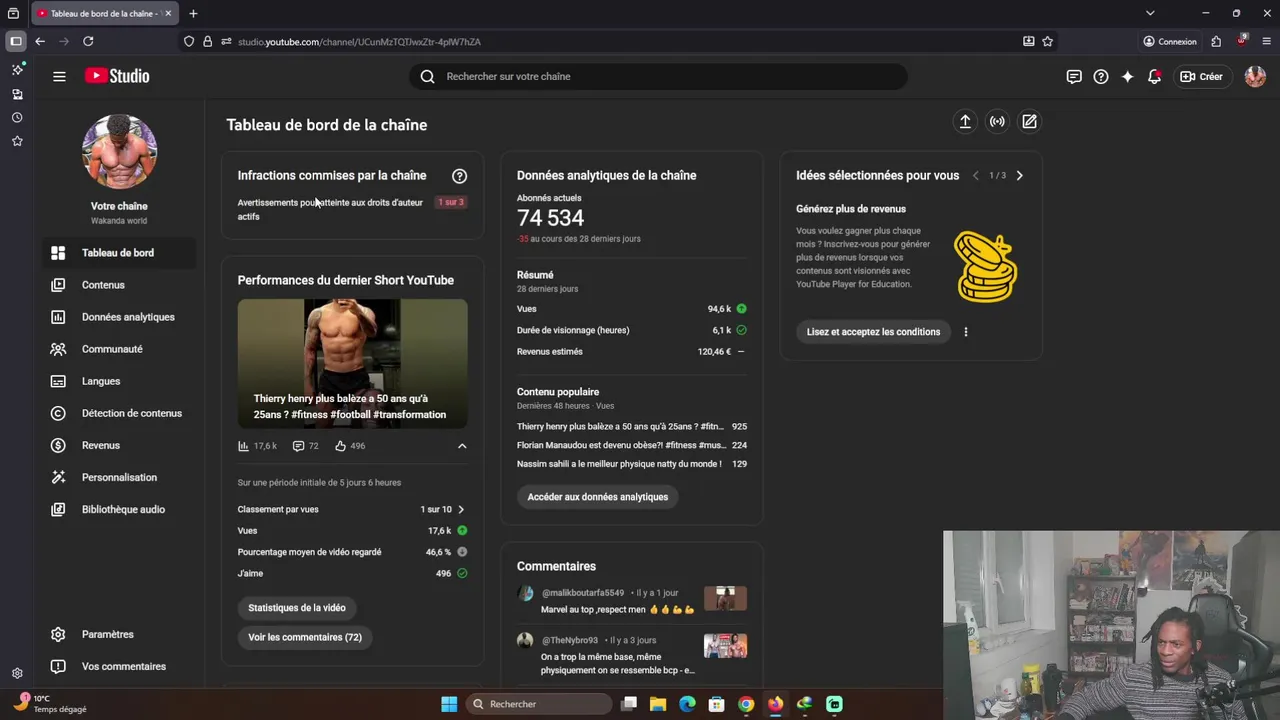Open Détection de contenus in the sidebar
Viewport: 1280px width, 720px height.
pyautogui.click(x=119, y=413)
